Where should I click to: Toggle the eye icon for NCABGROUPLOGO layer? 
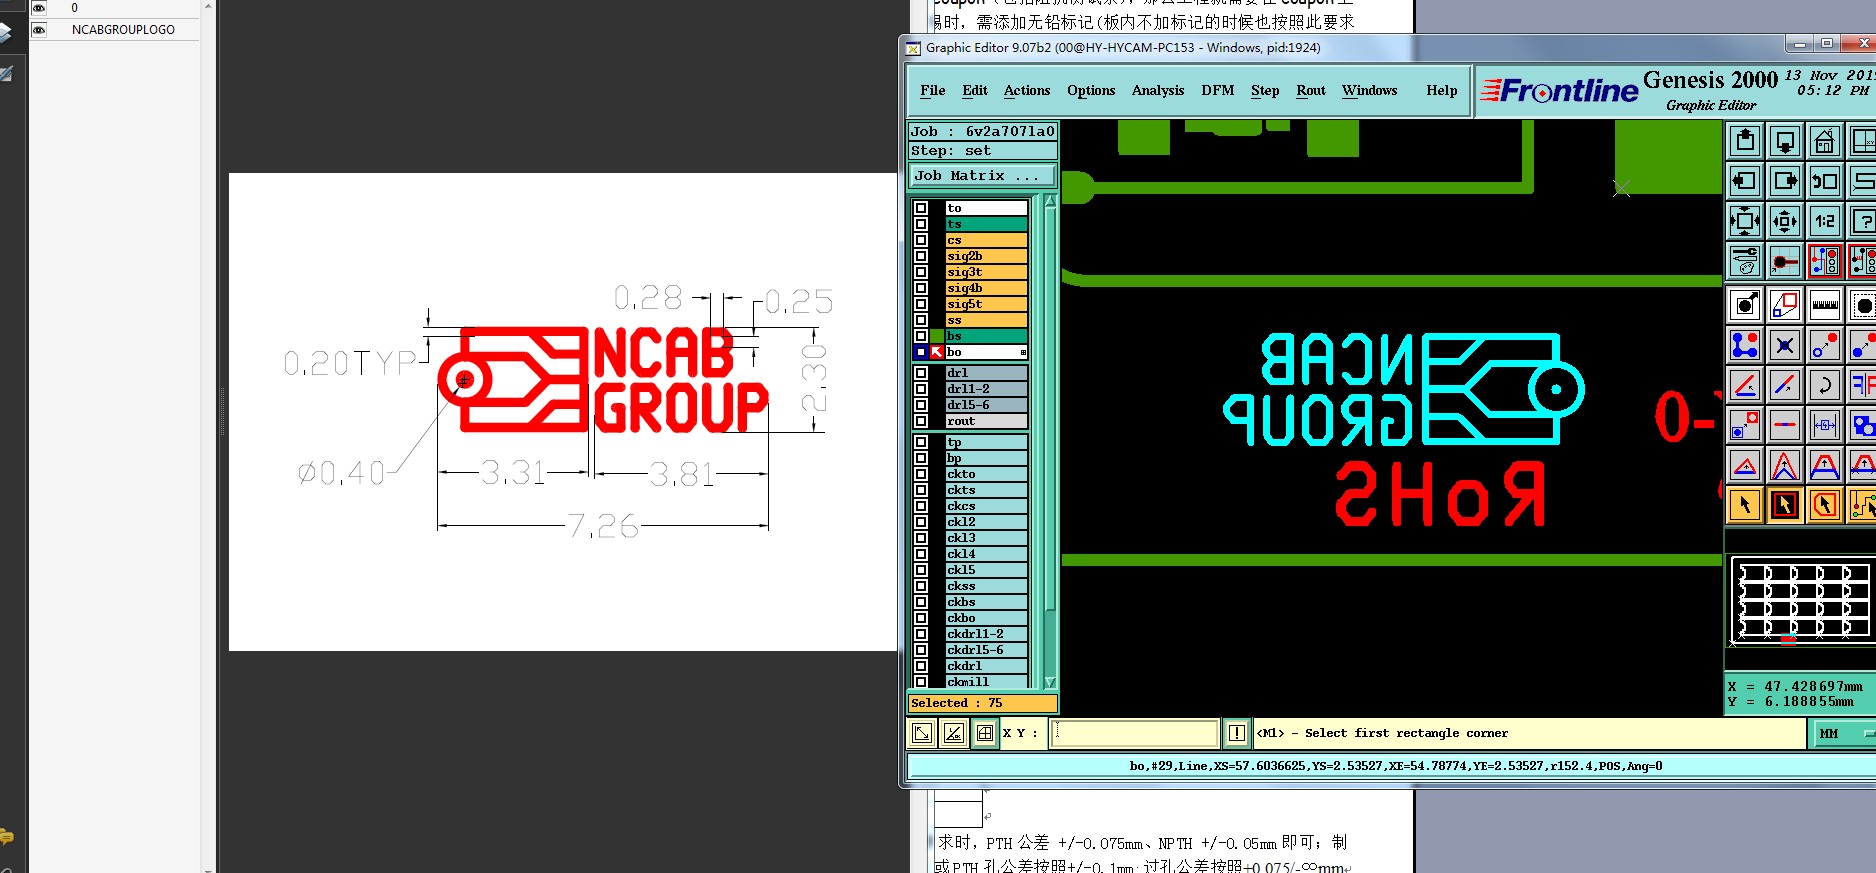(39, 30)
